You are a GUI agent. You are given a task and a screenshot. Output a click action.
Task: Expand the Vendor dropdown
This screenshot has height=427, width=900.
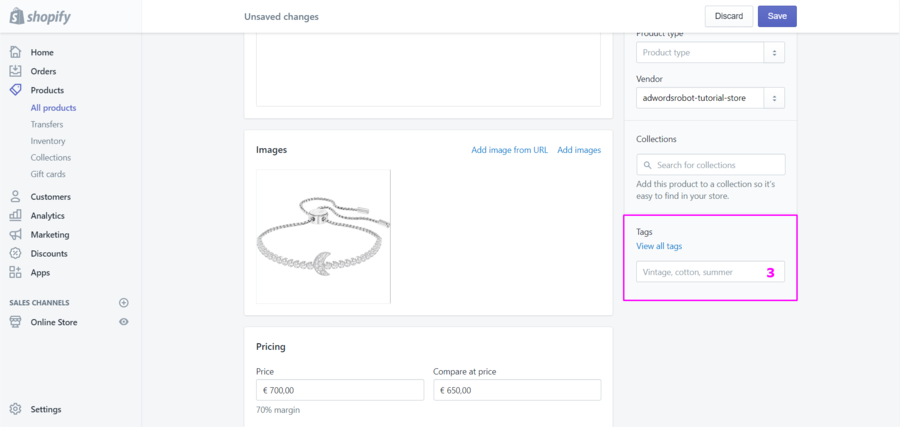click(x=710, y=98)
